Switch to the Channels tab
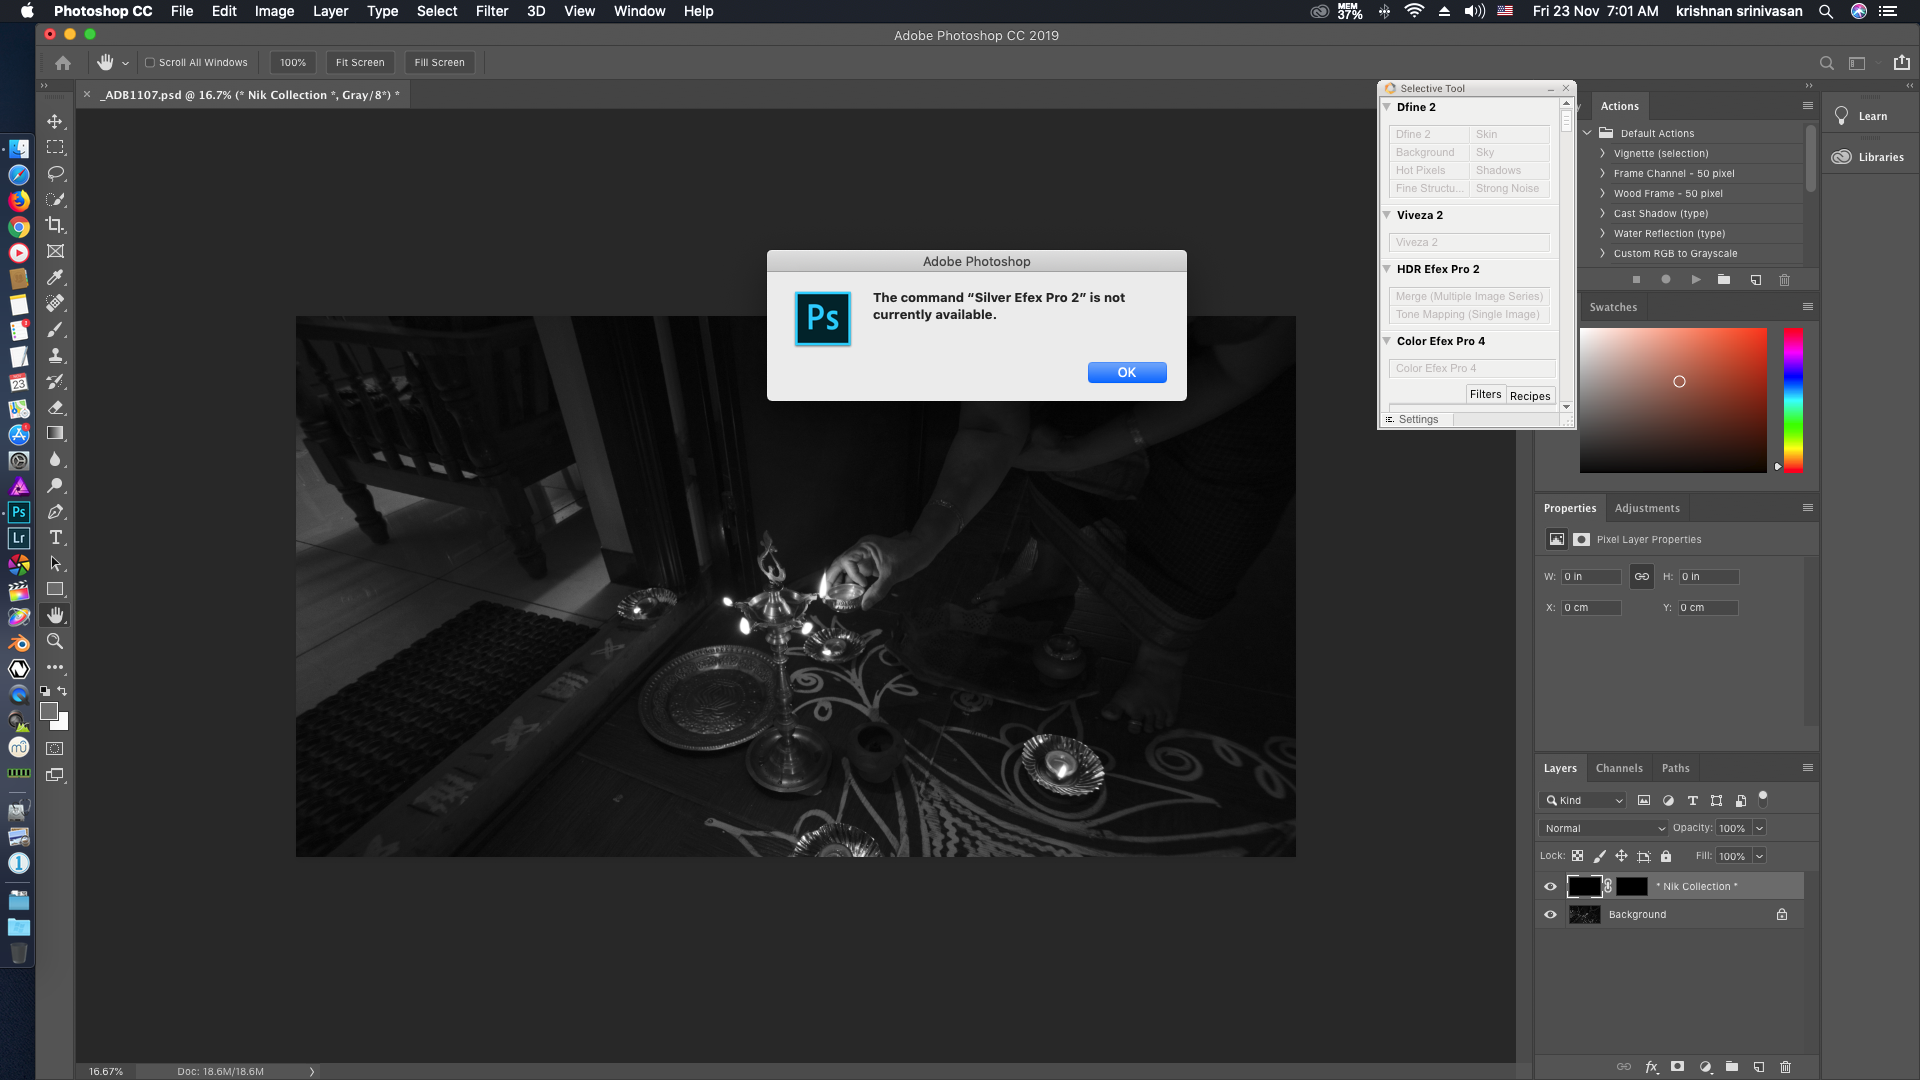This screenshot has width=1920, height=1080. pos(1618,768)
